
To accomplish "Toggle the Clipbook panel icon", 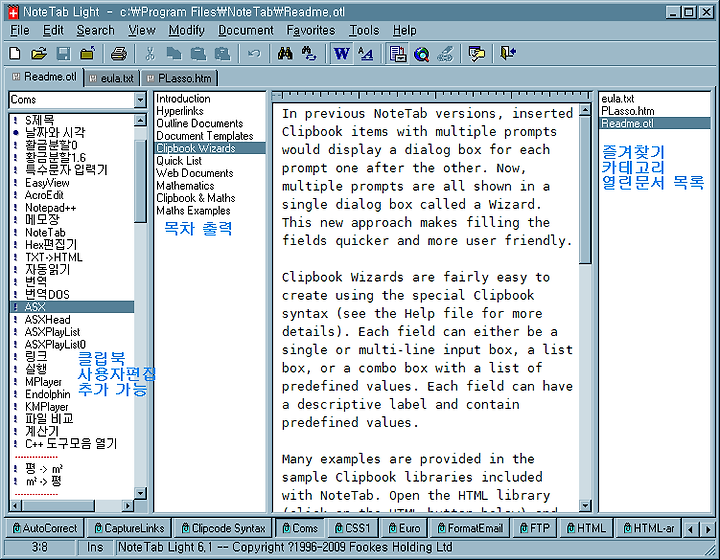I will (397, 54).
